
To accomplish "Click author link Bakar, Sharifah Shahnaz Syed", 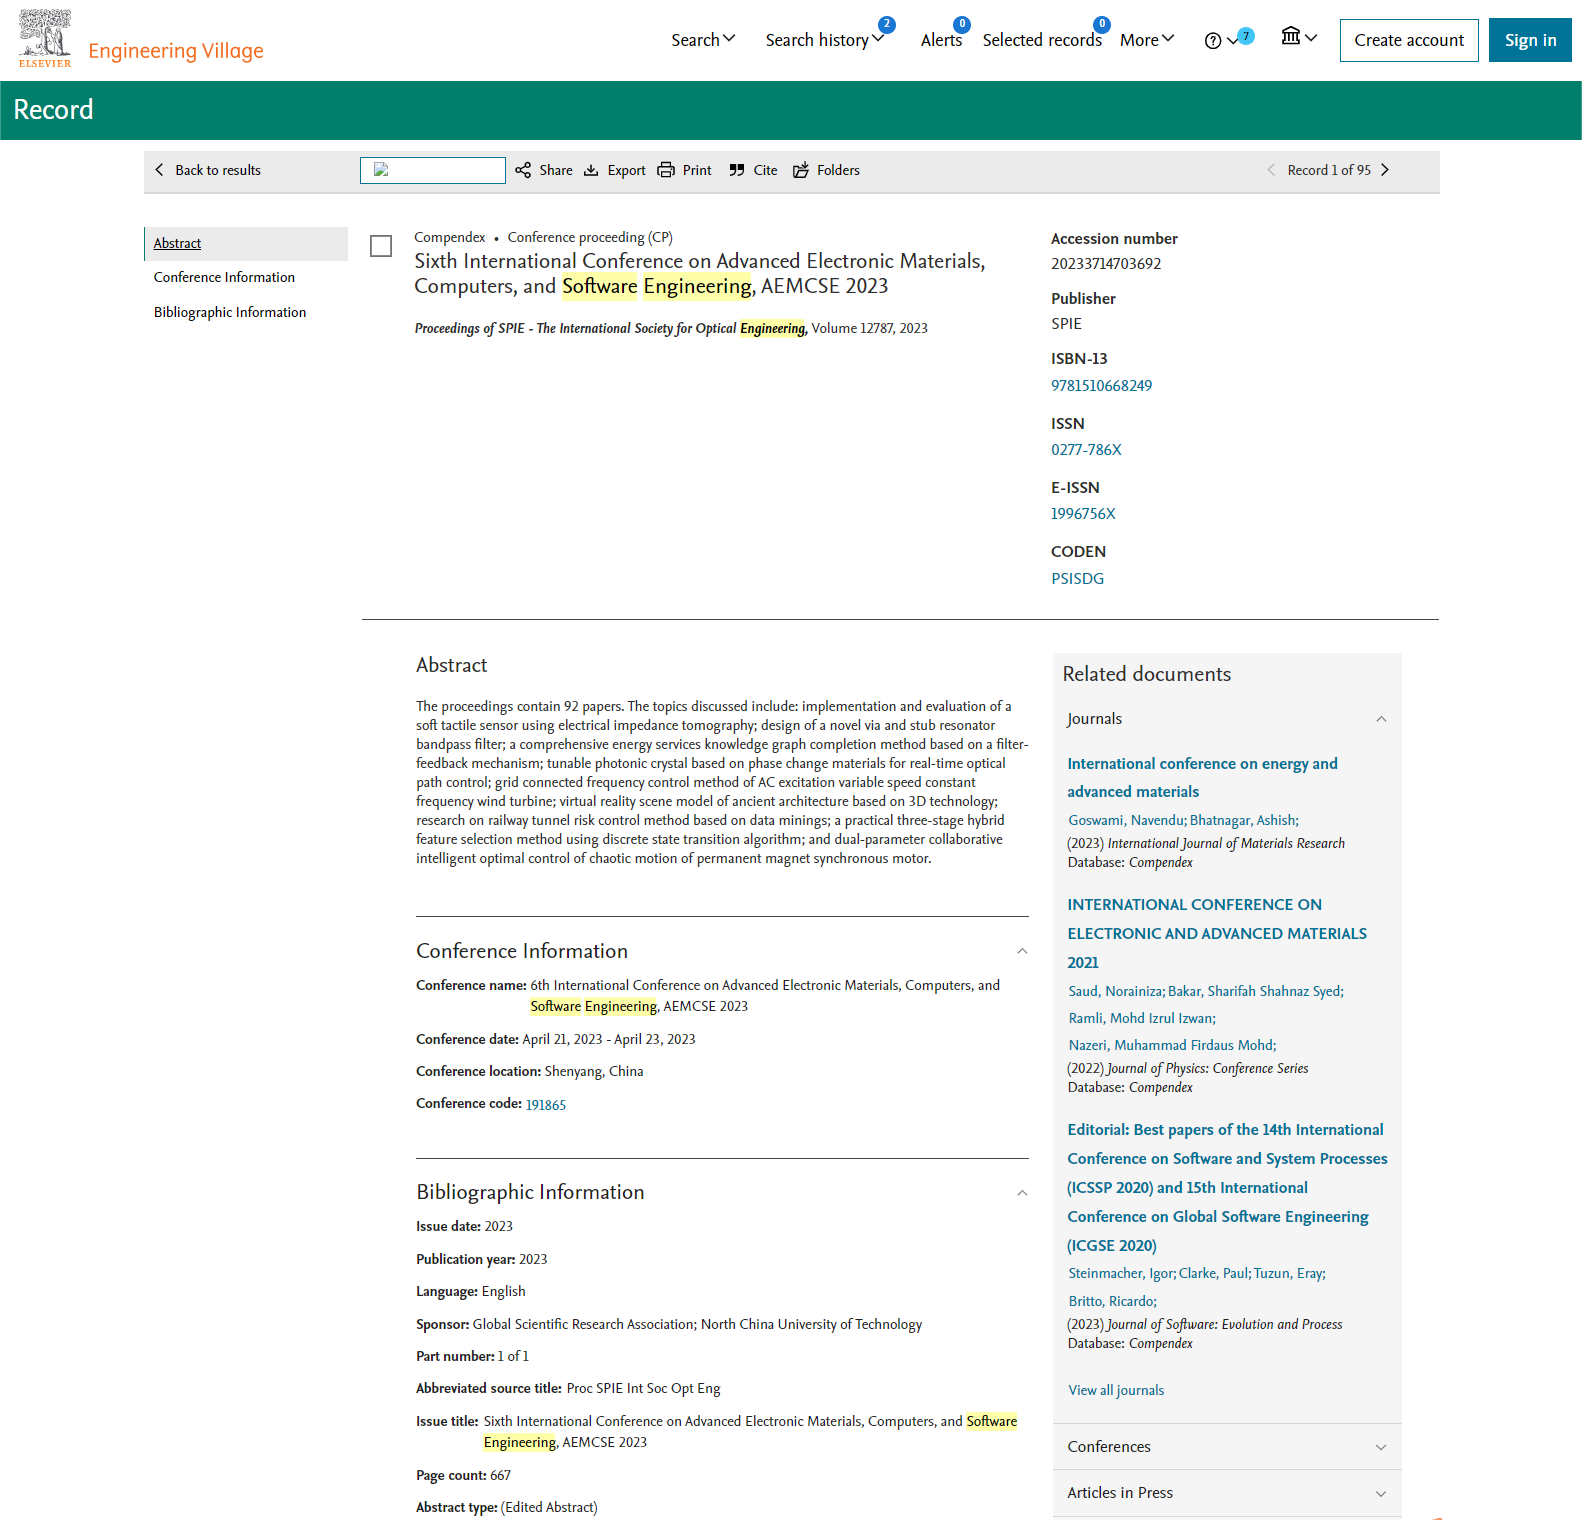I will (1254, 991).
